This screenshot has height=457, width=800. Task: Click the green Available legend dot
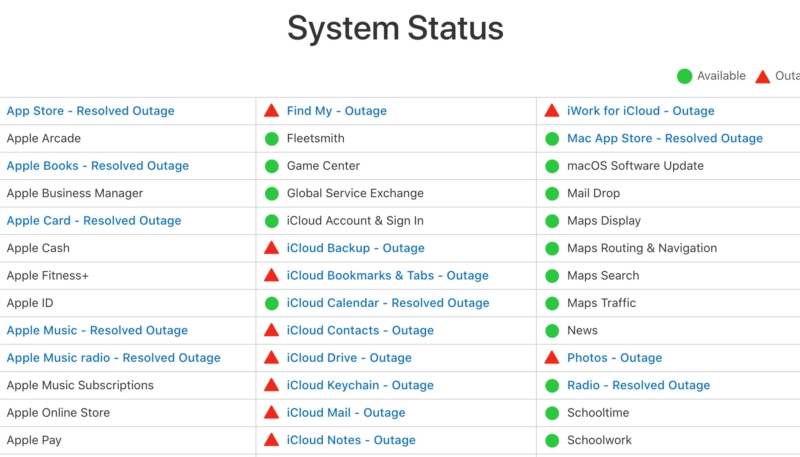(684, 76)
